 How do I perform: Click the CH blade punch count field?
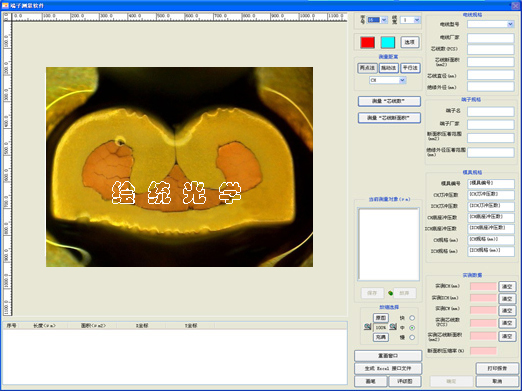491,195
